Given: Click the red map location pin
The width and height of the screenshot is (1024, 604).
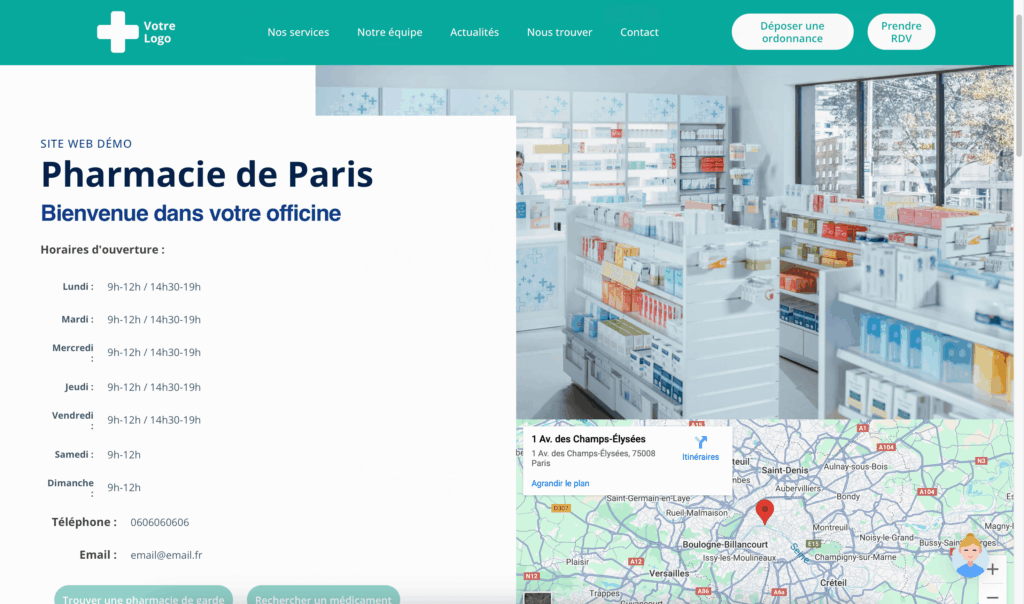Looking at the screenshot, I should click(x=765, y=511).
